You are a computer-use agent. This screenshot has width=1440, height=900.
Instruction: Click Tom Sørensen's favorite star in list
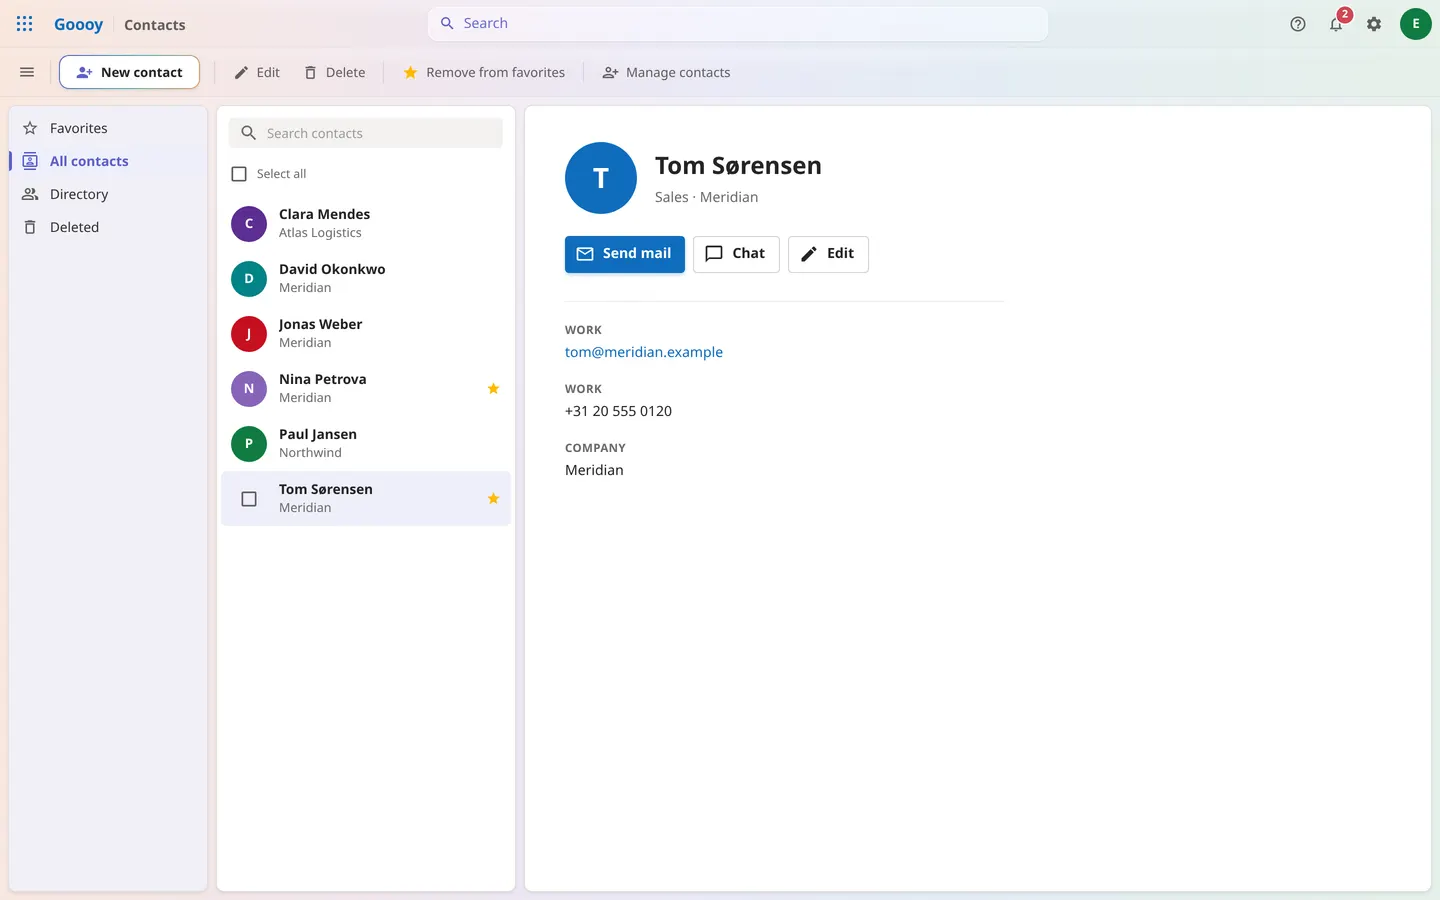coord(493,499)
